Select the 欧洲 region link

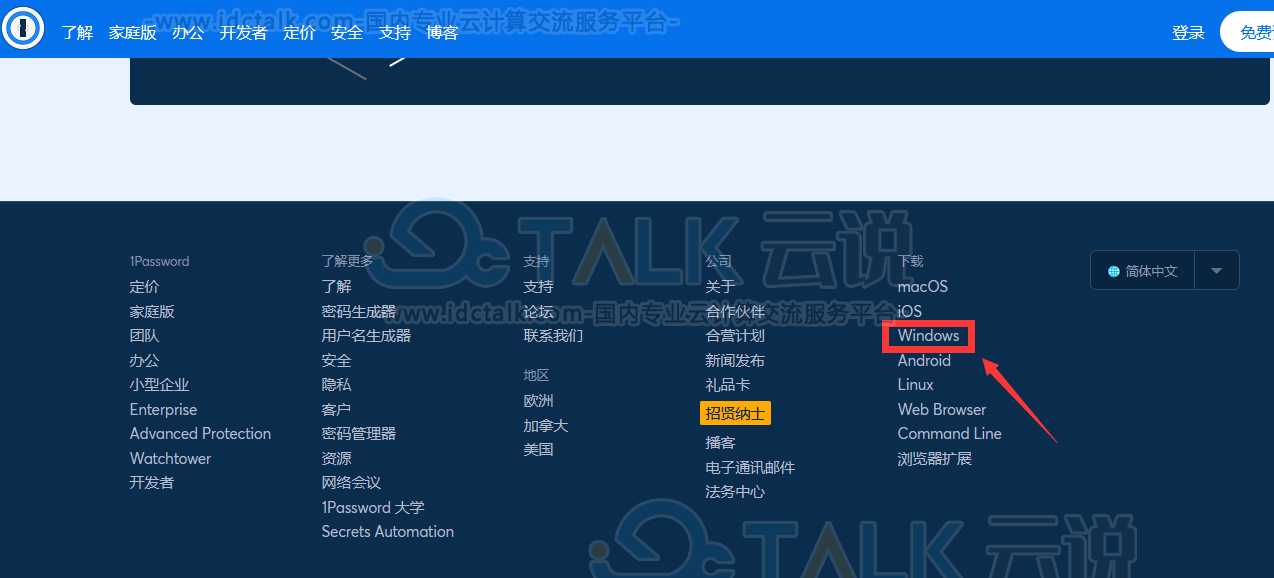pyautogui.click(x=538, y=401)
